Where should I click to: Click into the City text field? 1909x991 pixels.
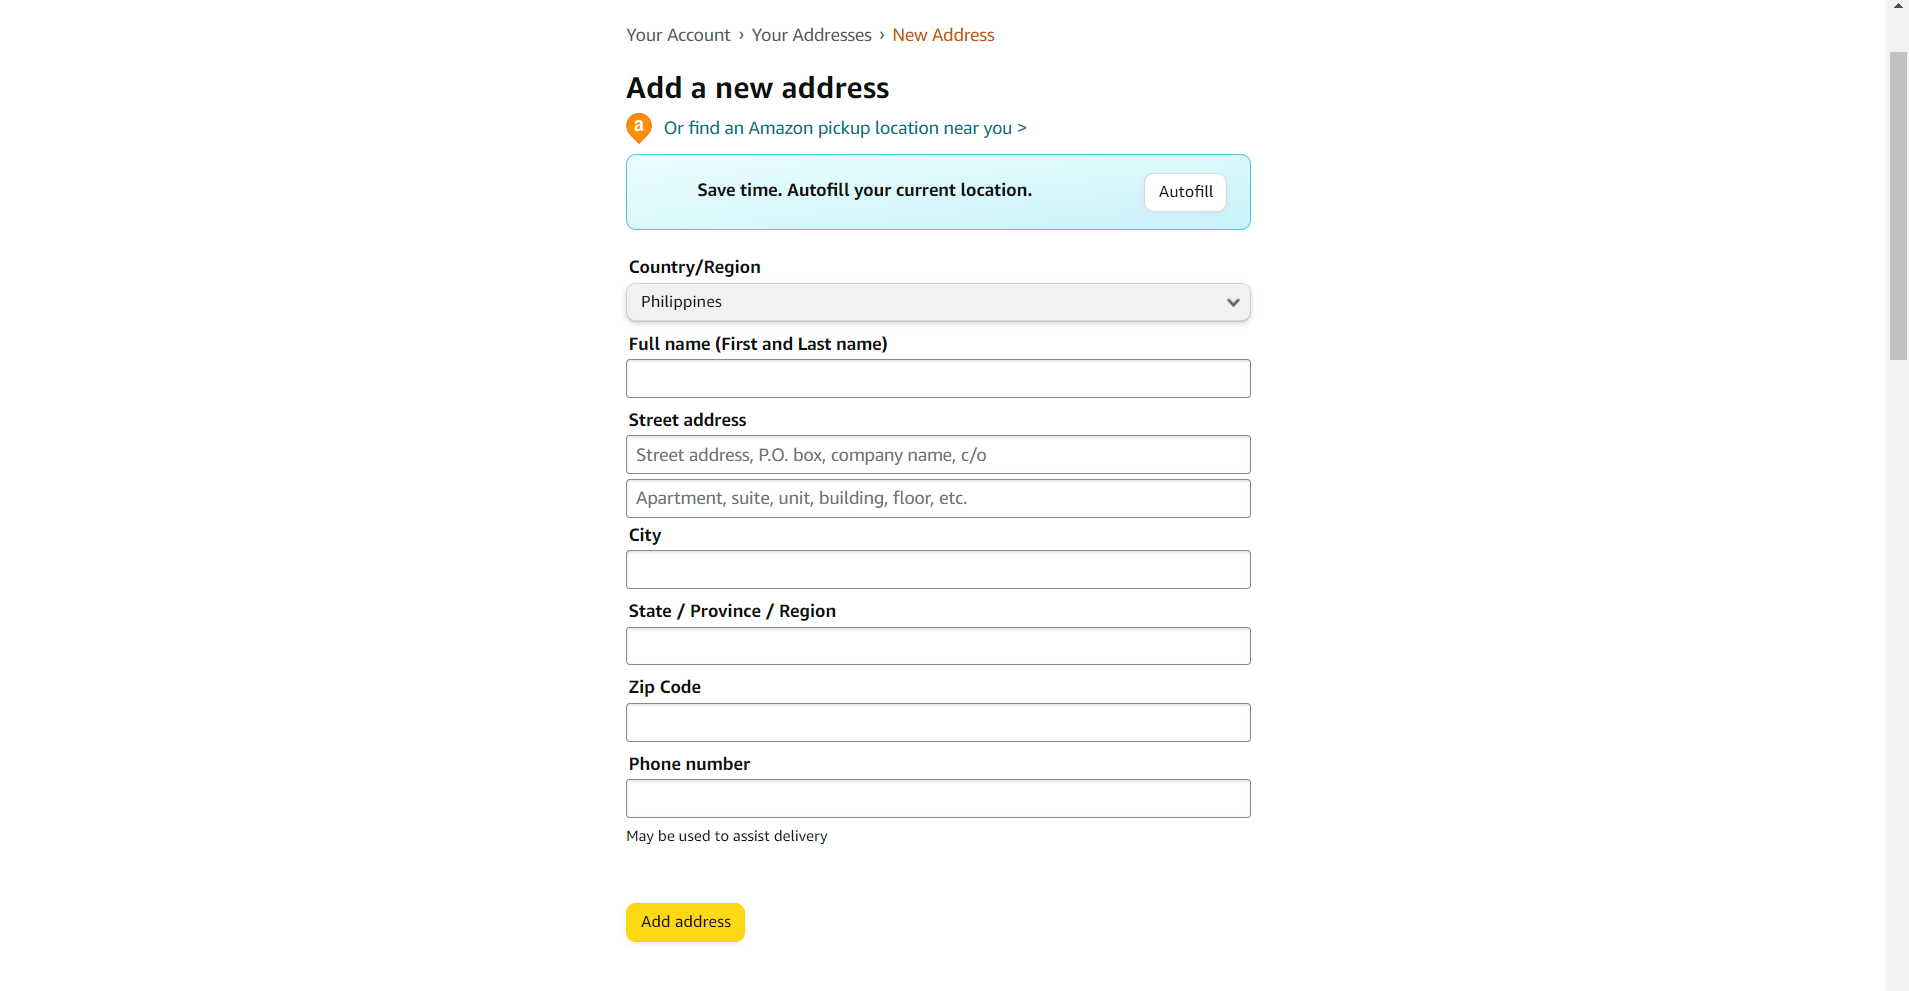938,569
